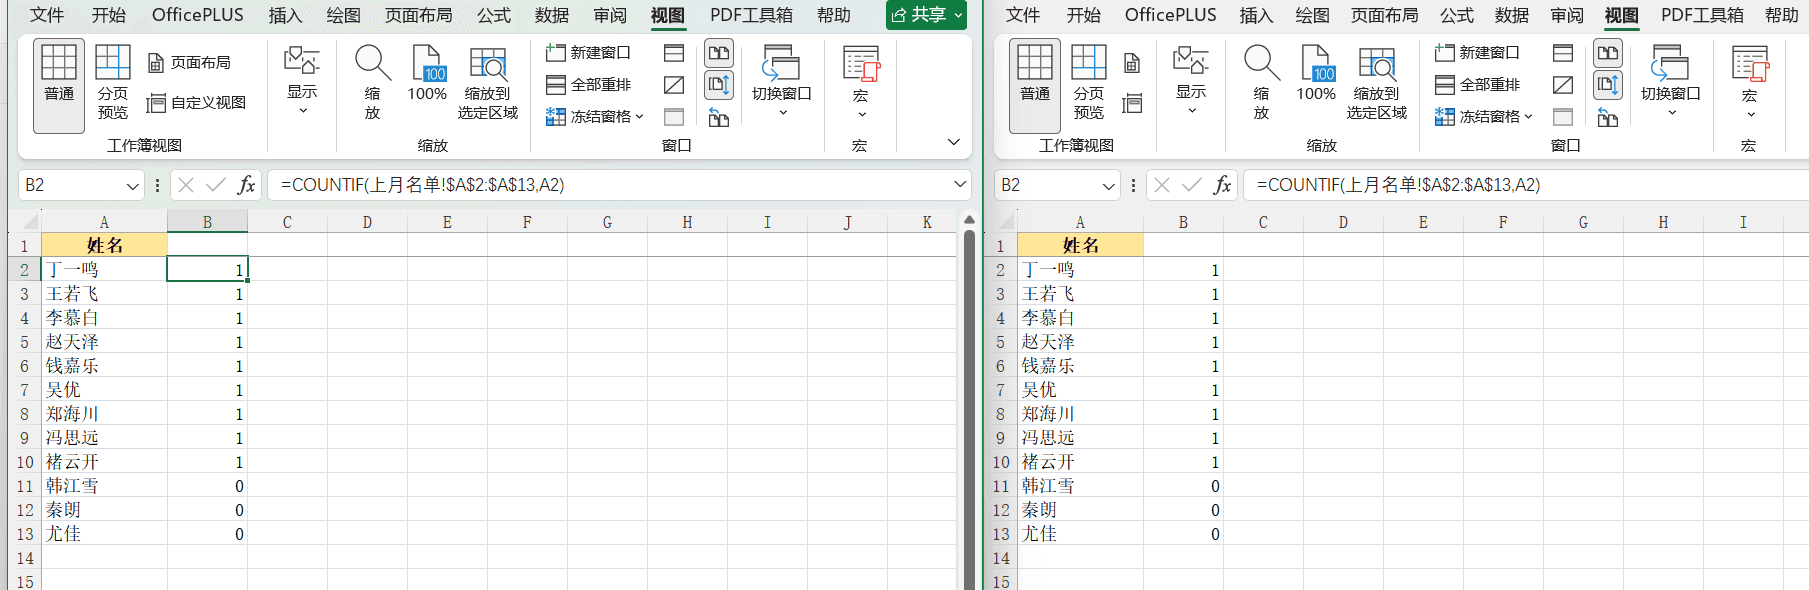Open 冻结窗格 dropdown in left window
The width and height of the screenshot is (1809, 590).
(x=594, y=117)
